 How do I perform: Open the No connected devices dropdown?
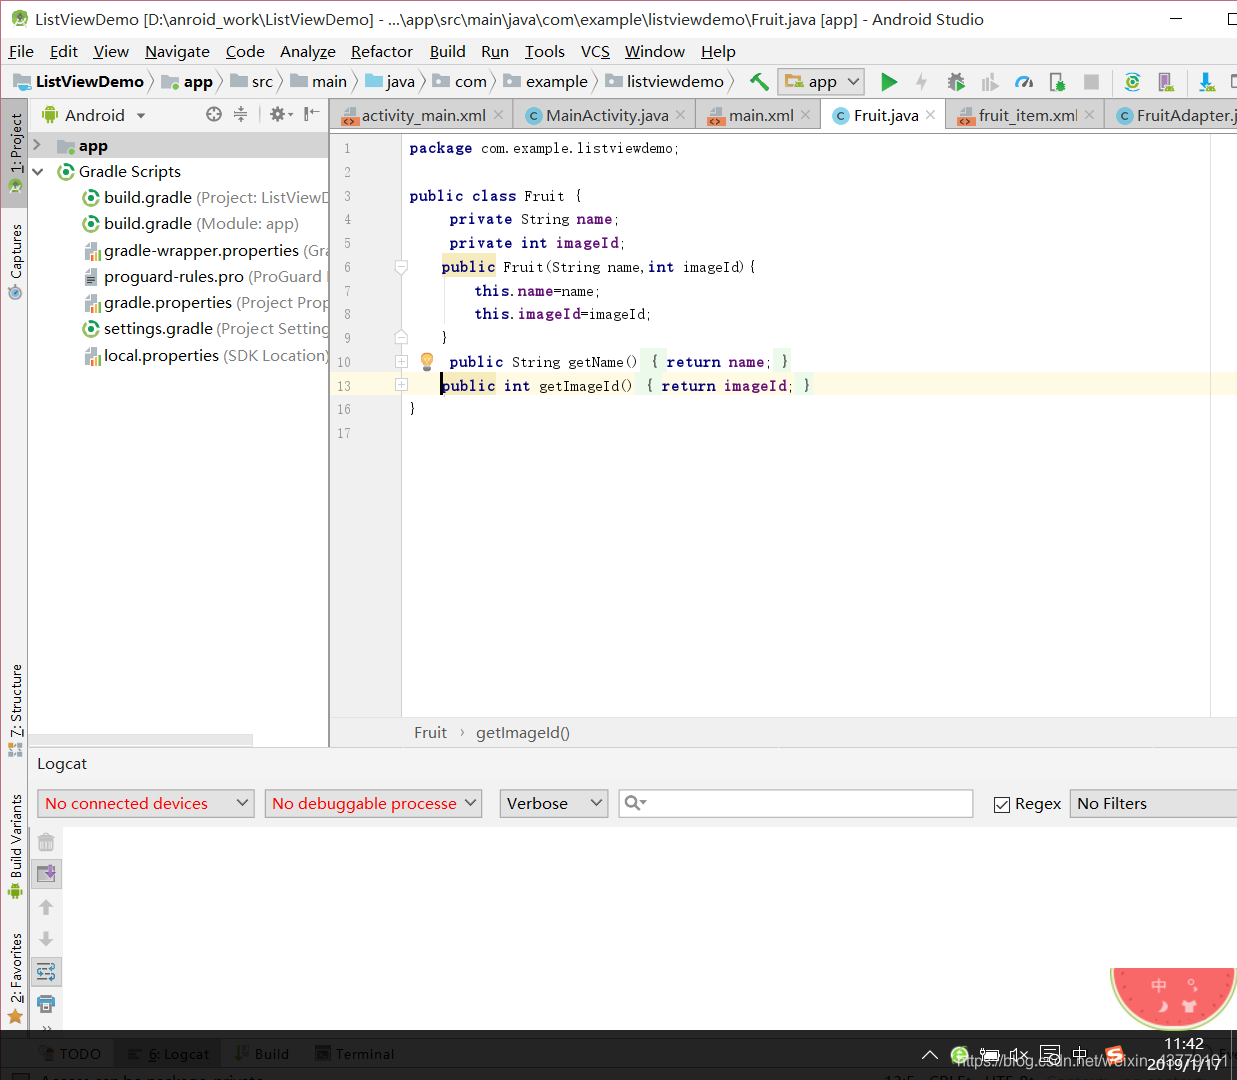(x=145, y=803)
